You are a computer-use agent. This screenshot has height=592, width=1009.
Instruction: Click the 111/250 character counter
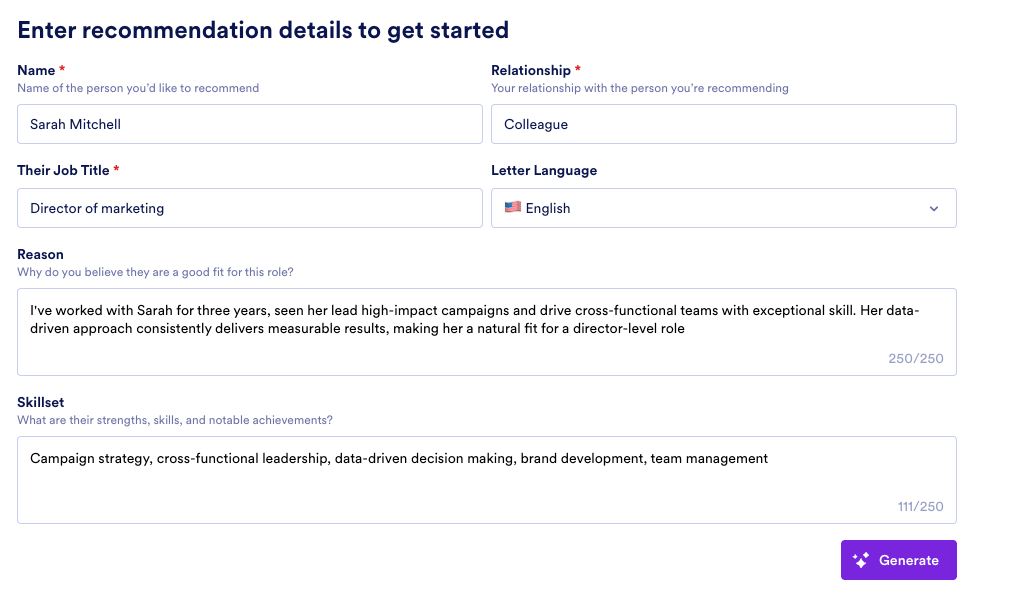[919, 506]
